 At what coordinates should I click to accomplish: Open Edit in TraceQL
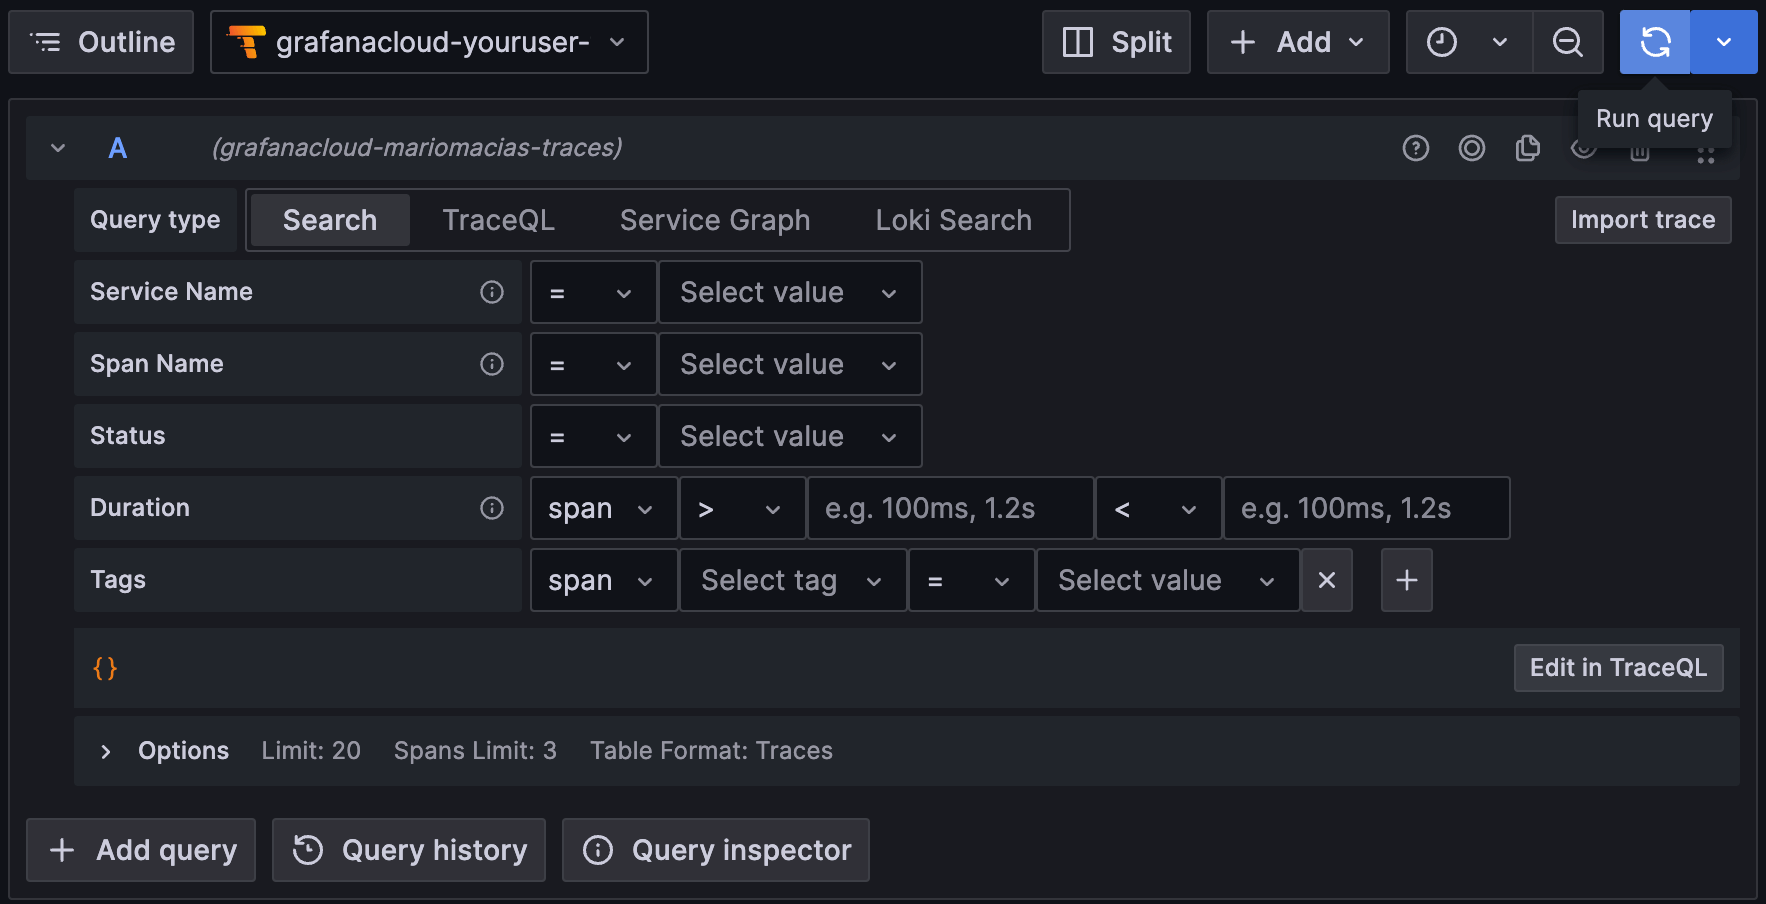[1618, 668]
